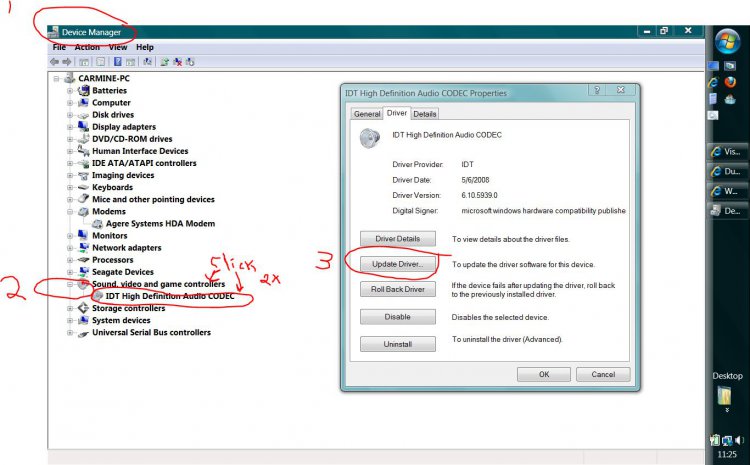750x465 pixels.
Task: Click the Mice and other pointing devices icon
Action: pyautogui.click(x=84, y=199)
